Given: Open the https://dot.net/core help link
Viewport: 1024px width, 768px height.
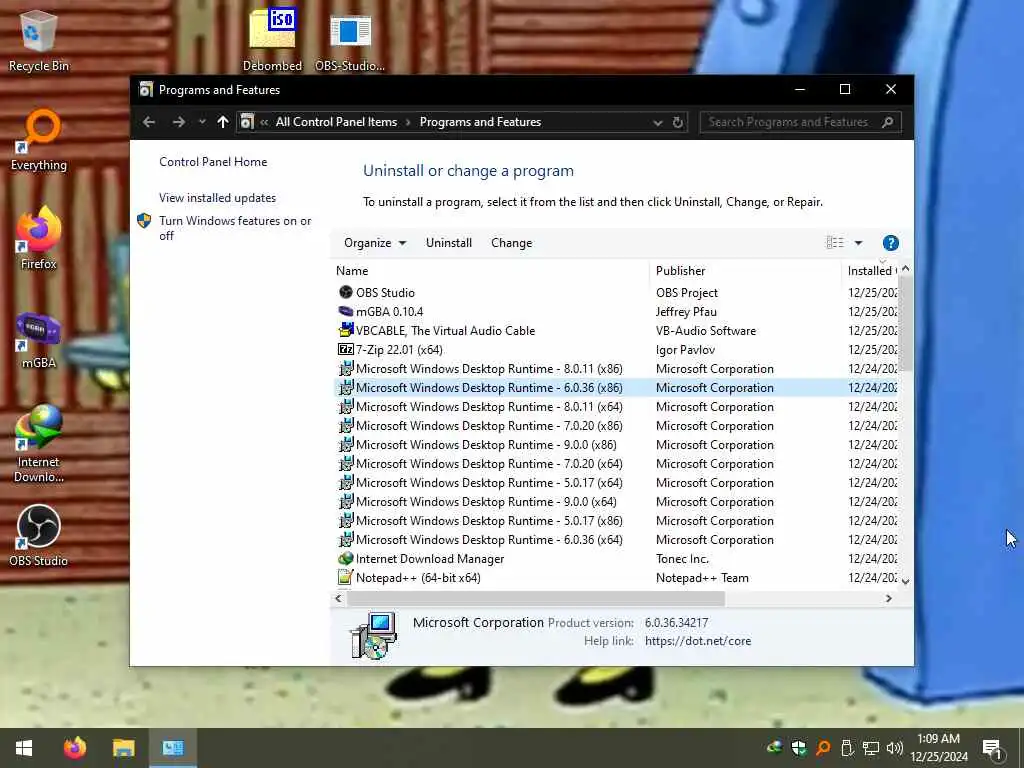Looking at the screenshot, I should (698, 641).
